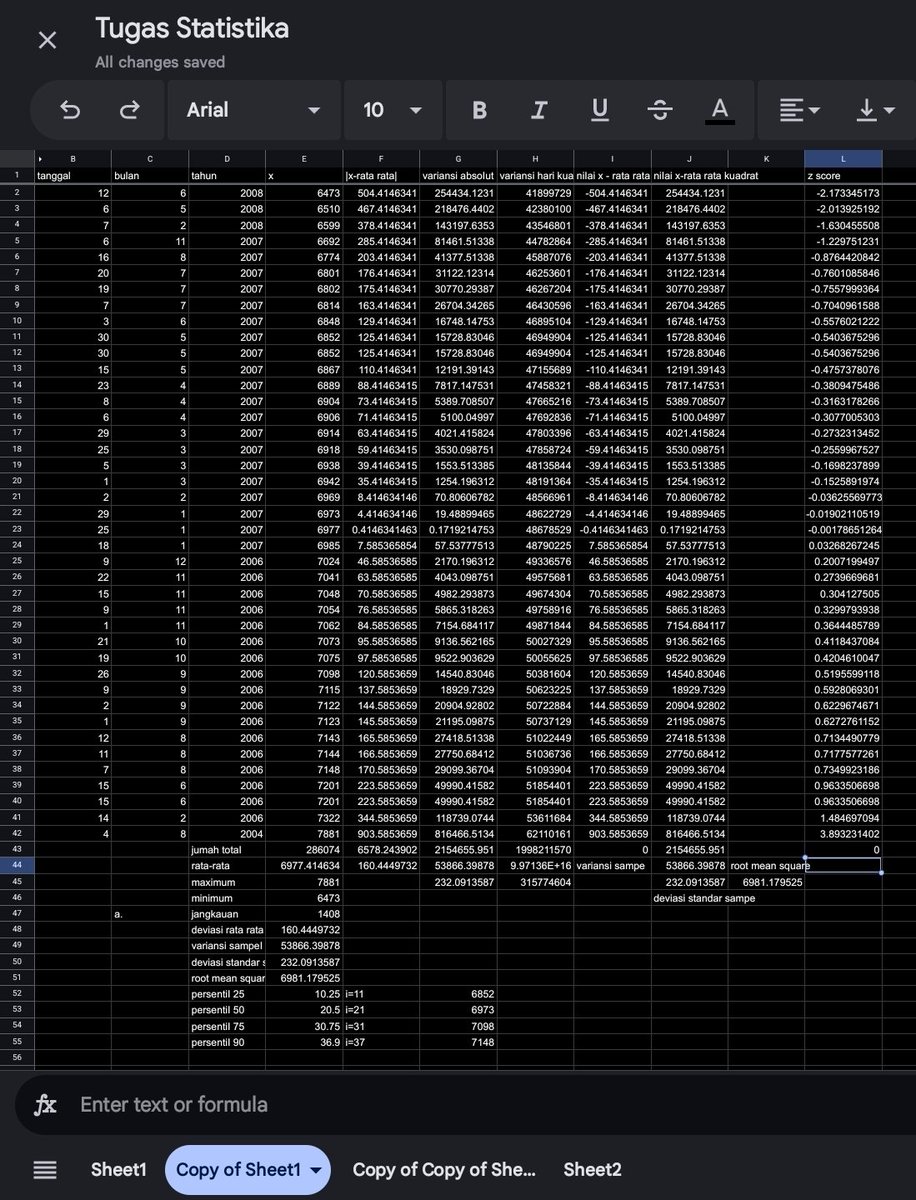Select the 'minimum' label cell

[x=227, y=898]
